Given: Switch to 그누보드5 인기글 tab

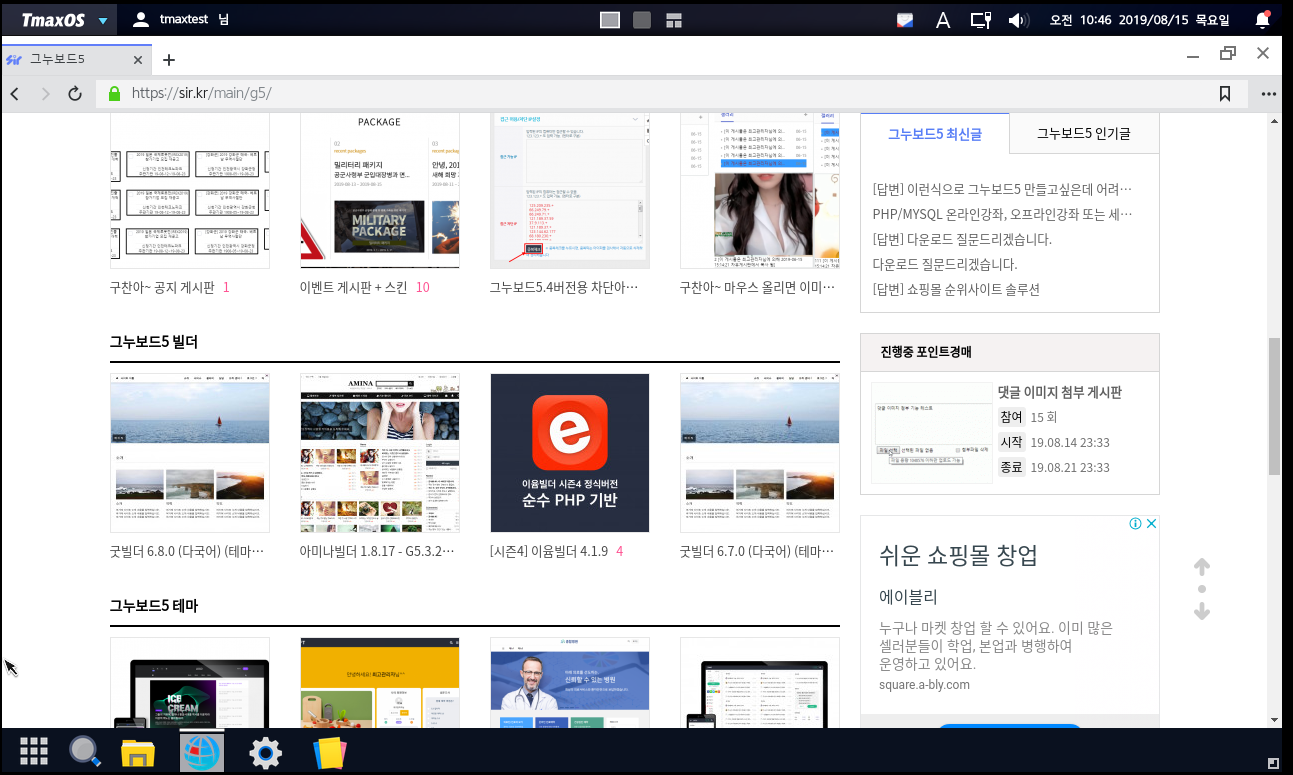Looking at the screenshot, I should [x=1083, y=133].
